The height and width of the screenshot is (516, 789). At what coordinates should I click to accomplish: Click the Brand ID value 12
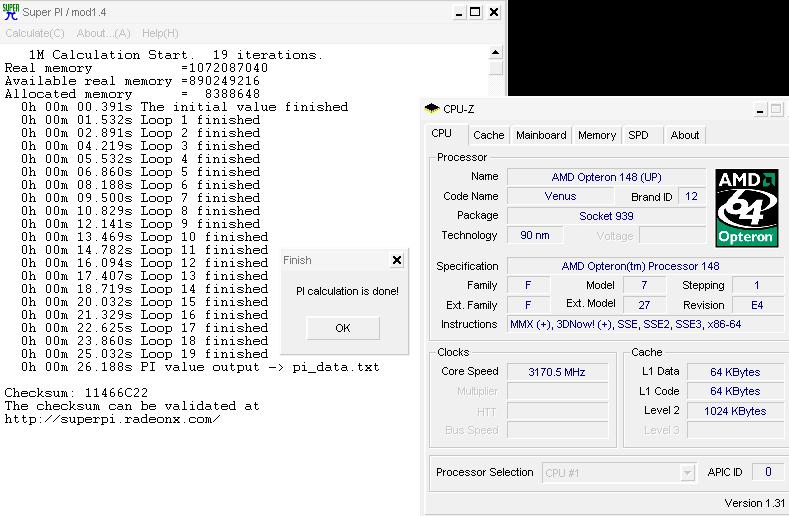click(x=691, y=196)
